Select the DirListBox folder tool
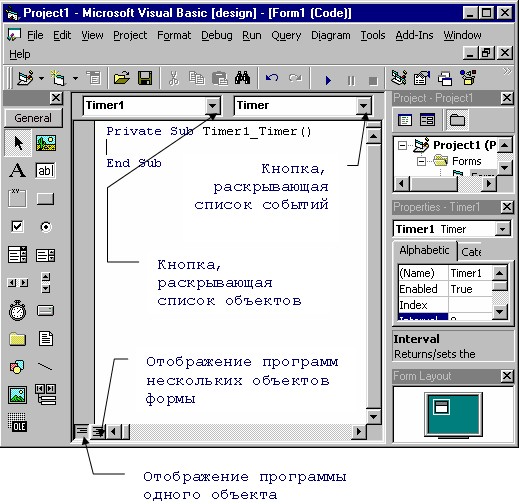This screenshot has width=519, height=504. tap(17, 339)
